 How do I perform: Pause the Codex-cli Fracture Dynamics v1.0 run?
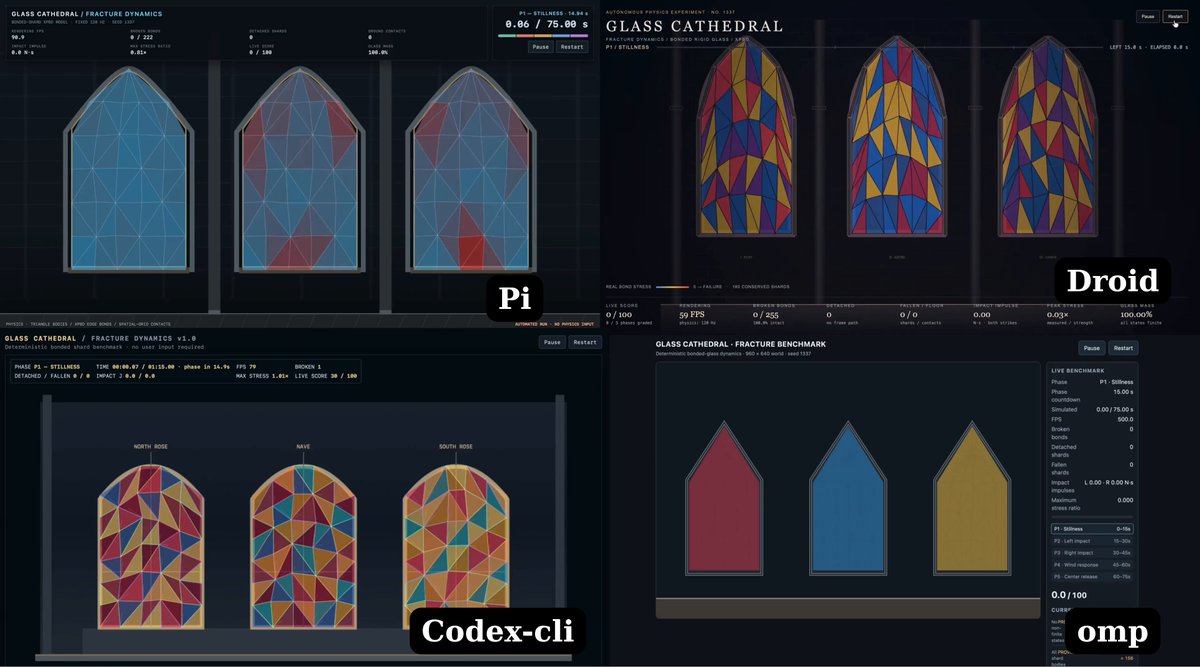(x=552, y=342)
